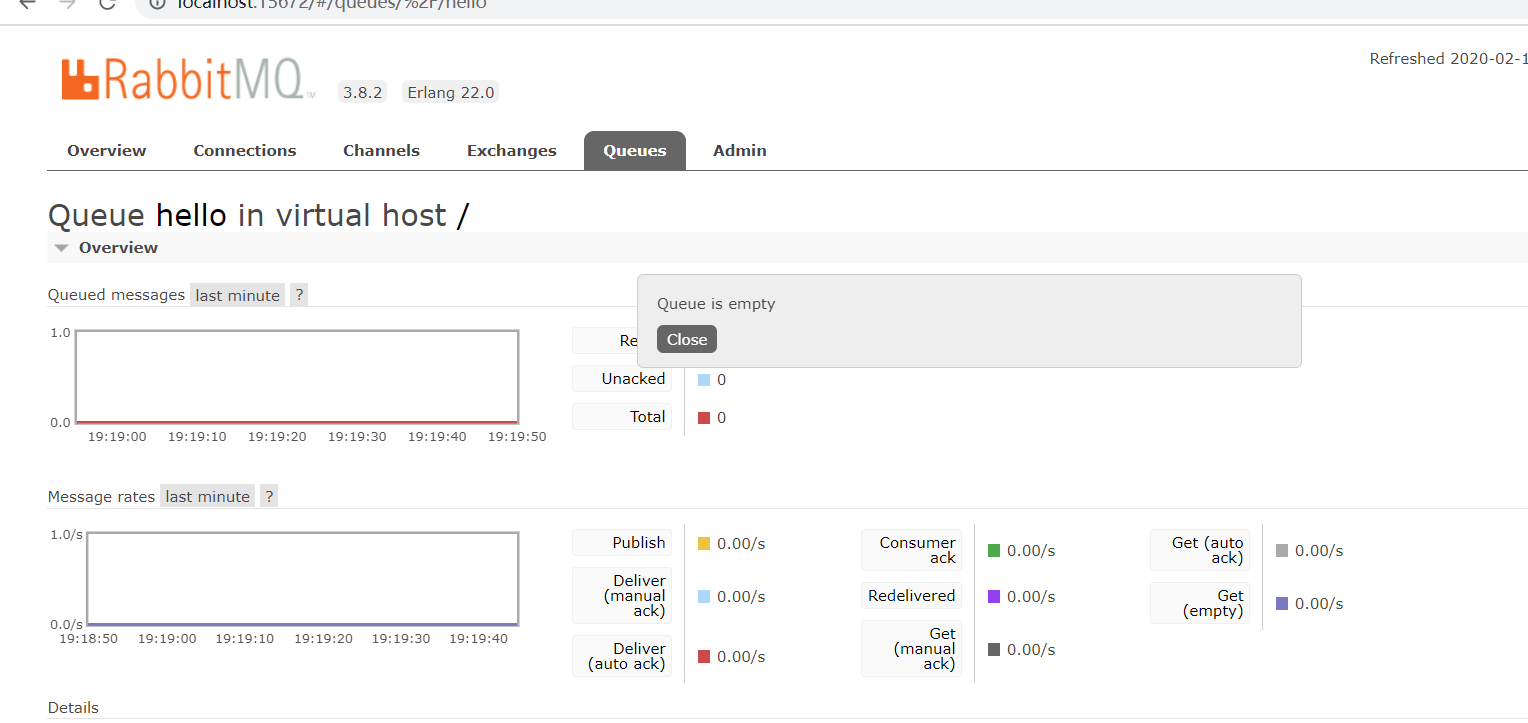Image resolution: width=1528 pixels, height=723 pixels.
Task: Open the Admin tab
Action: point(740,151)
